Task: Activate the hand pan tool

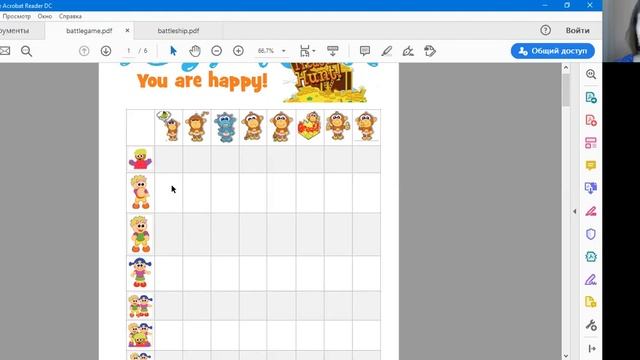Action: (x=195, y=51)
